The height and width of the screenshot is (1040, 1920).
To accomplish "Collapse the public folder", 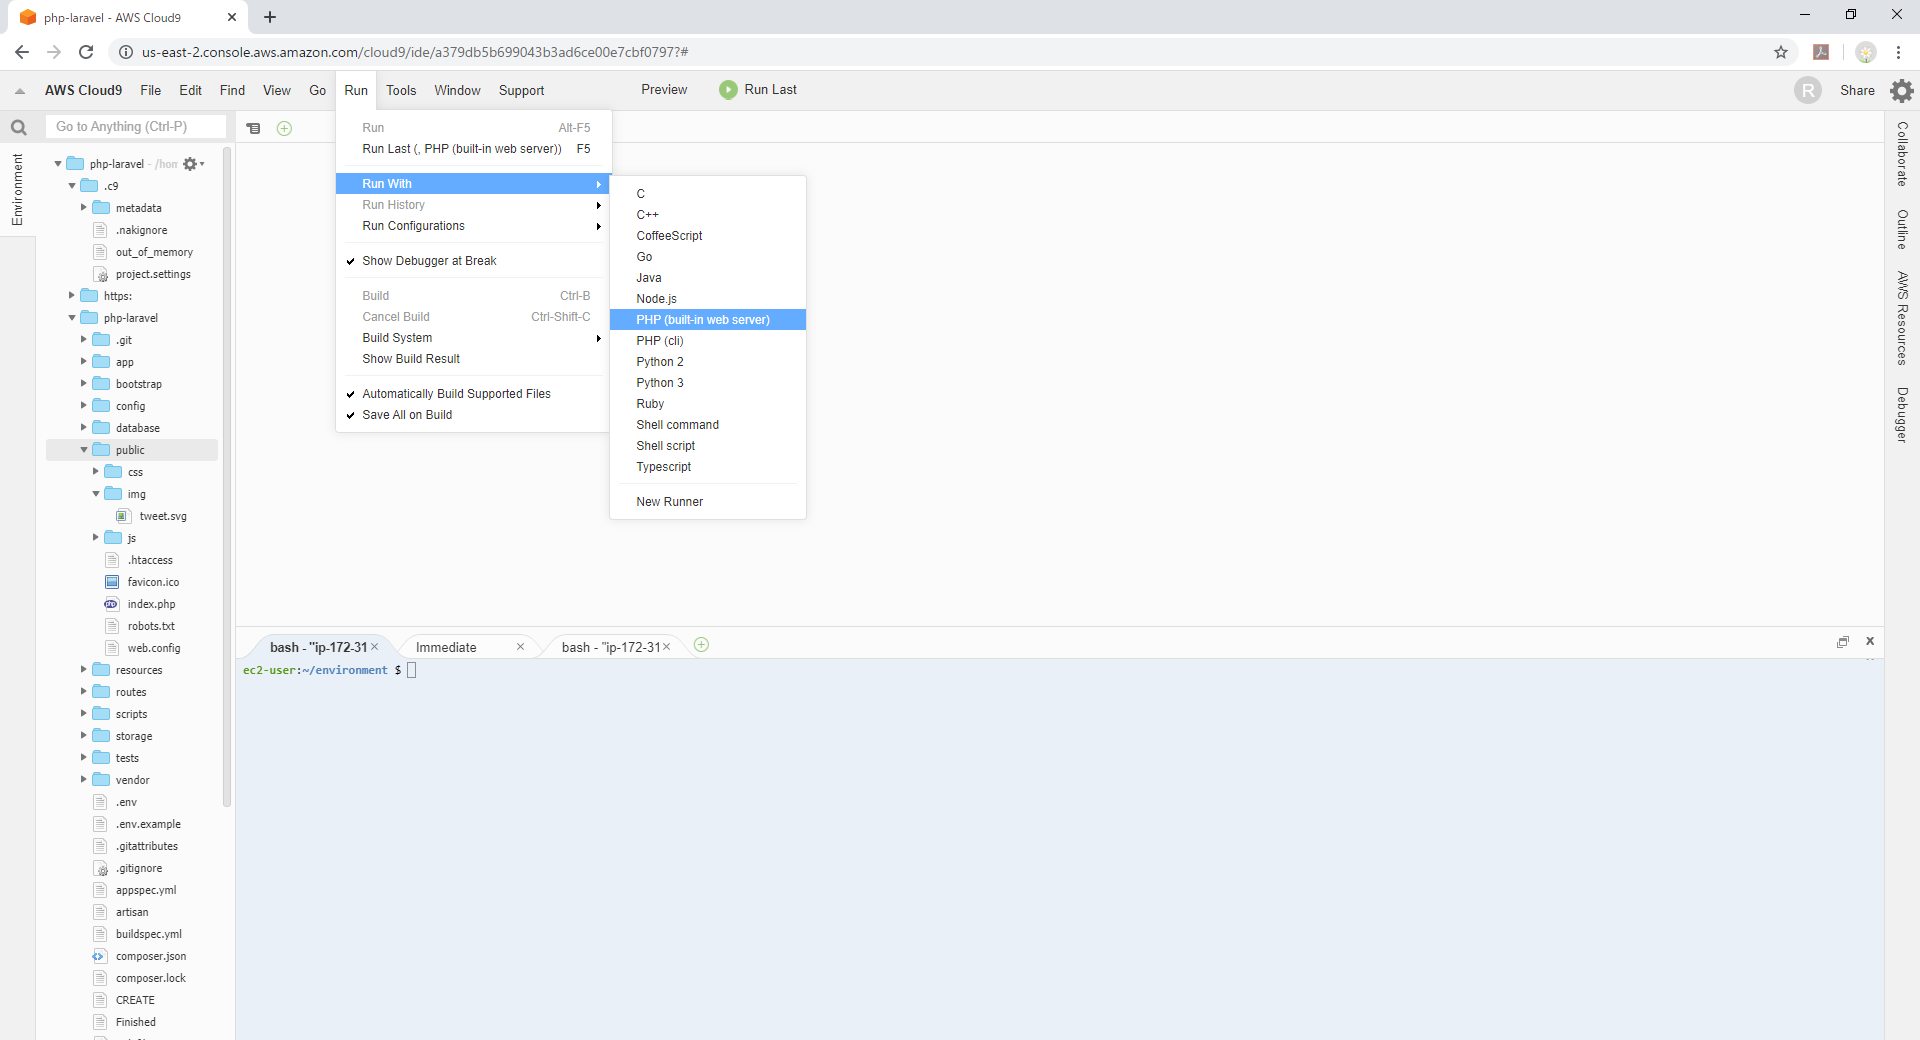I will coord(84,450).
